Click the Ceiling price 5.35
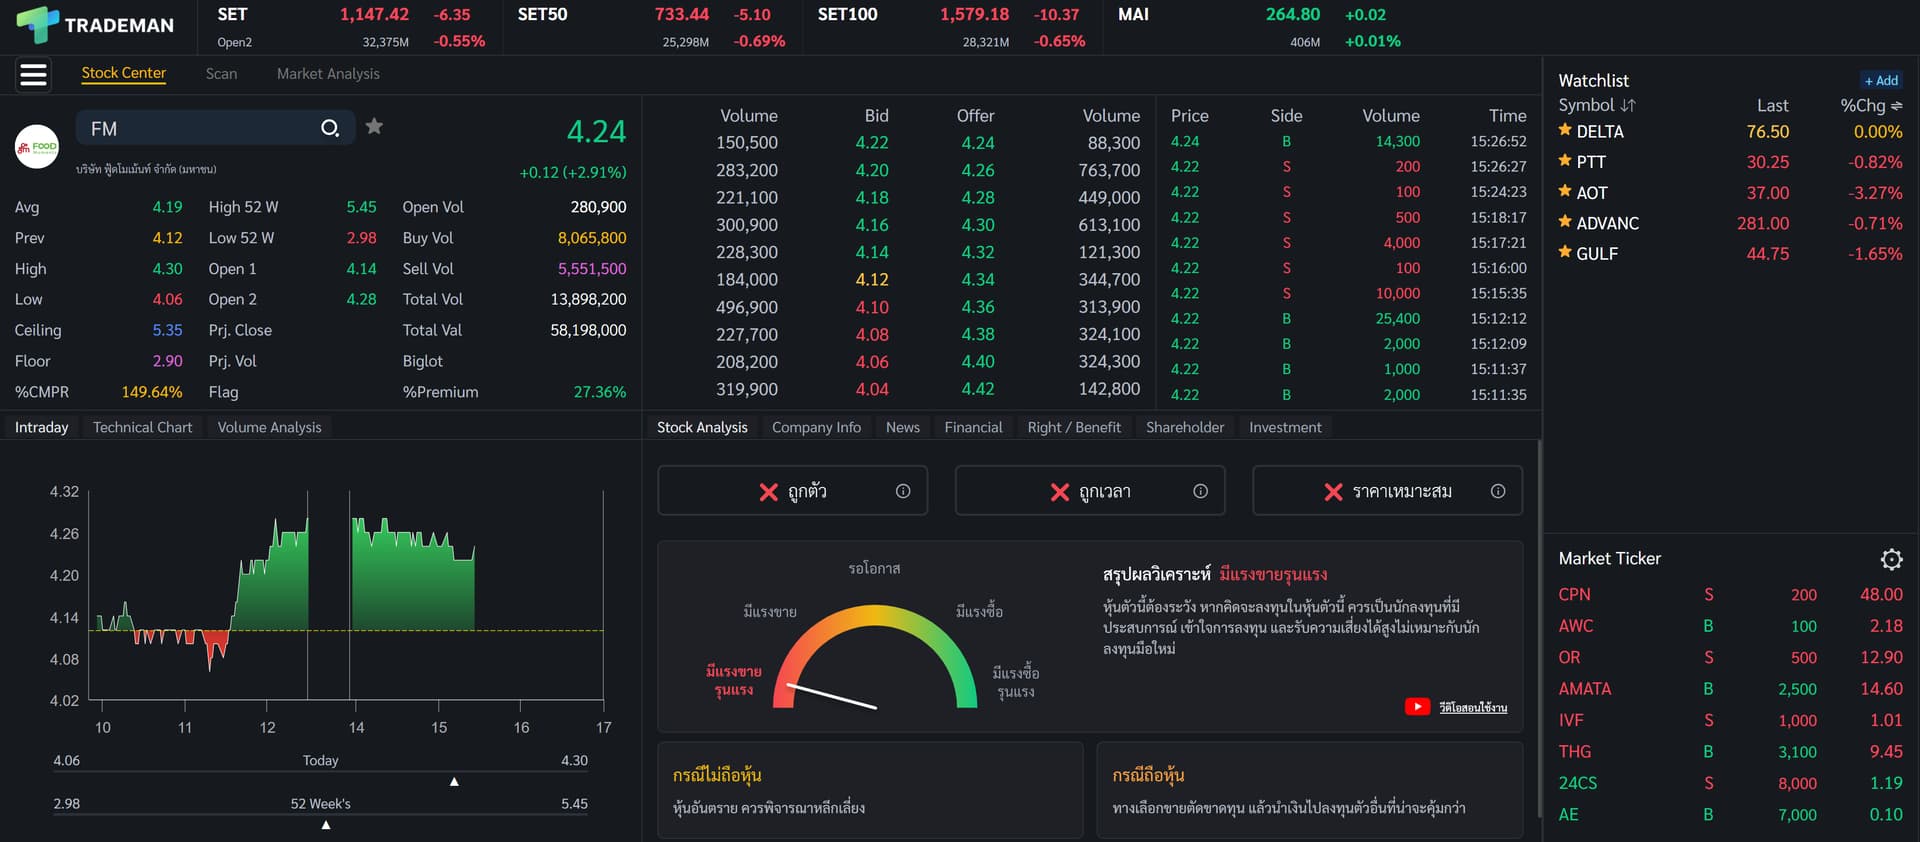Screen dimensions: 1920x842 167,330
